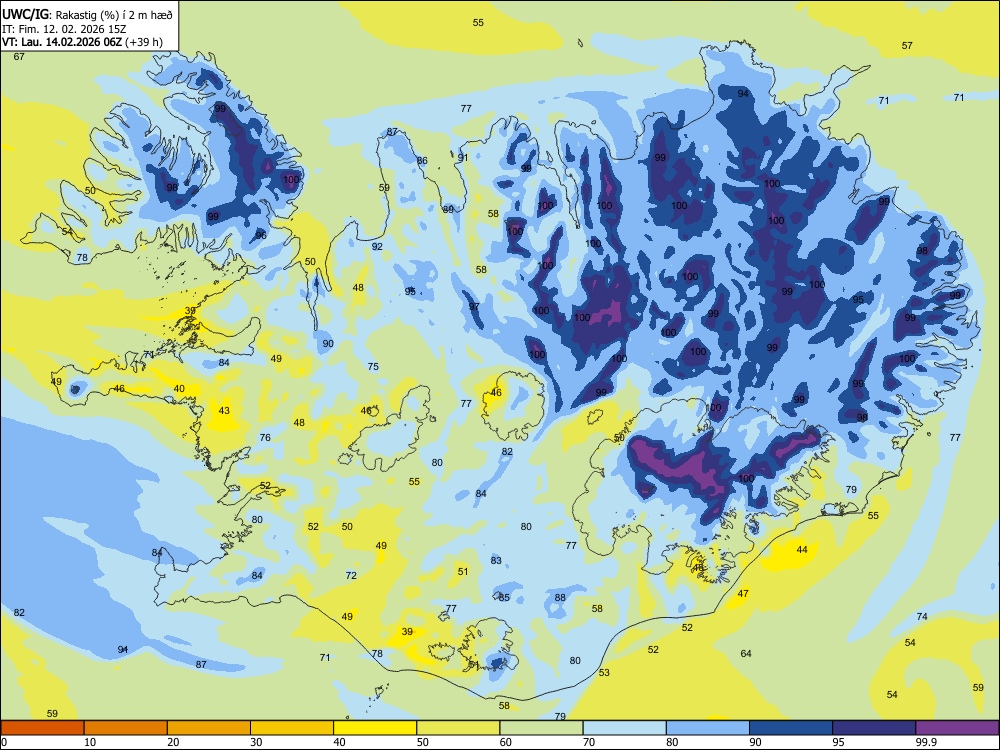Screen dimensions: 1000x750
Task: Click the map value '85' in blue patch
Action: 504,598
